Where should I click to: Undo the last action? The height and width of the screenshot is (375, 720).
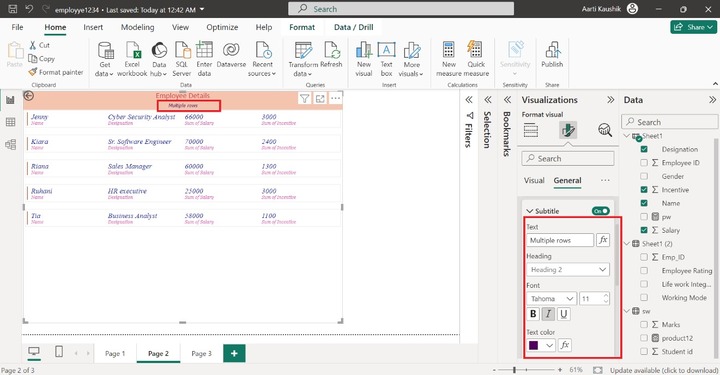[x=29, y=9]
